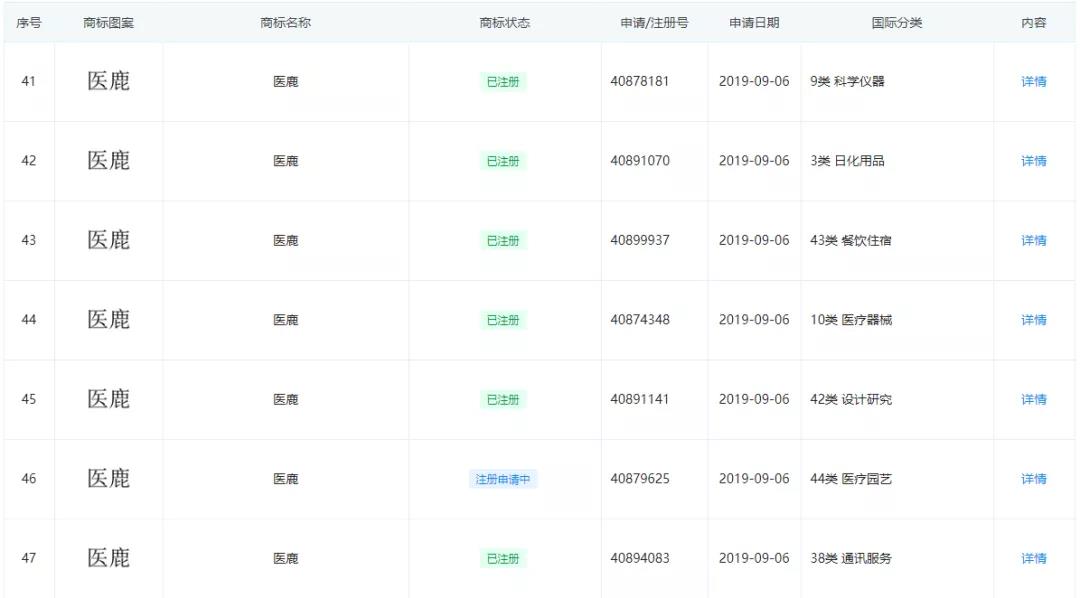
Task: Click 医鹿 trademark image in row 46
Action: 108,479
